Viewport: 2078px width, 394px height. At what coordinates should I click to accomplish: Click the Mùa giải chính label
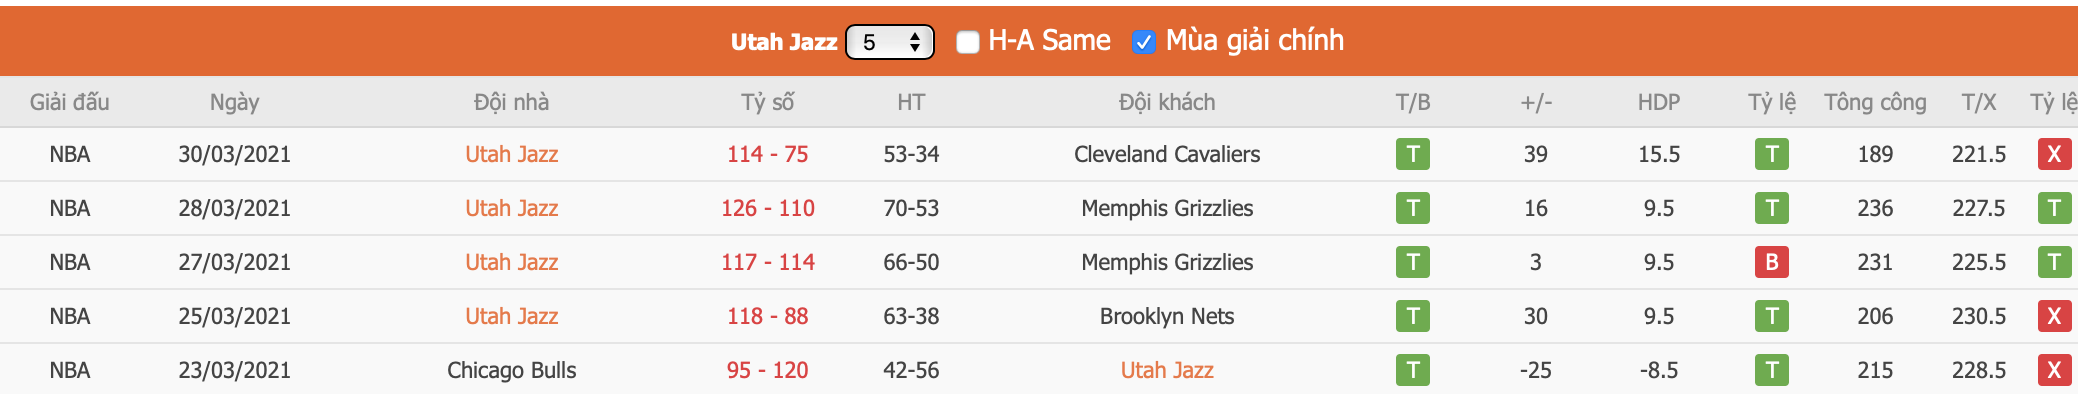1254,41
